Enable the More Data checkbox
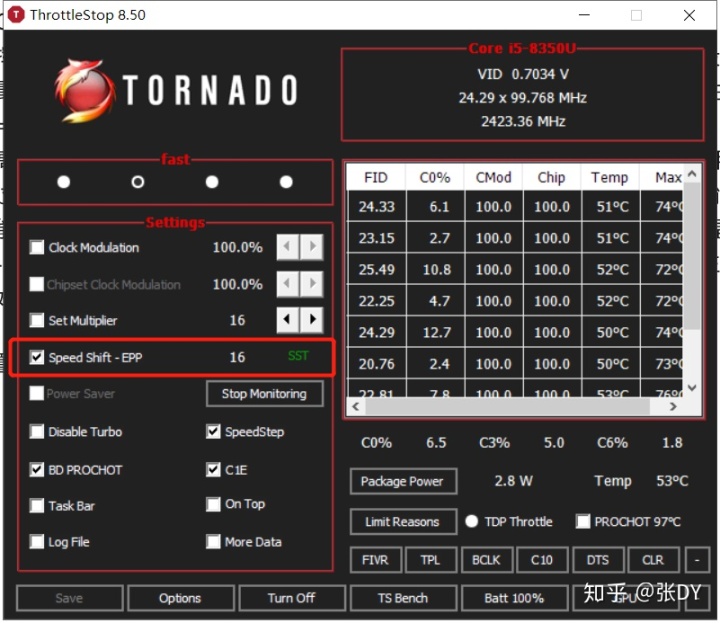Image resolution: width=720 pixels, height=623 pixels. (x=213, y=542)
